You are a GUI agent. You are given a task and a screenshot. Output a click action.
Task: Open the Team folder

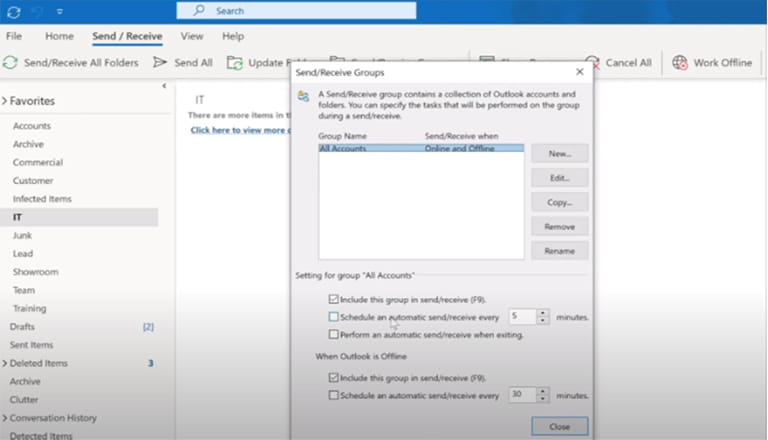(24, 290)
